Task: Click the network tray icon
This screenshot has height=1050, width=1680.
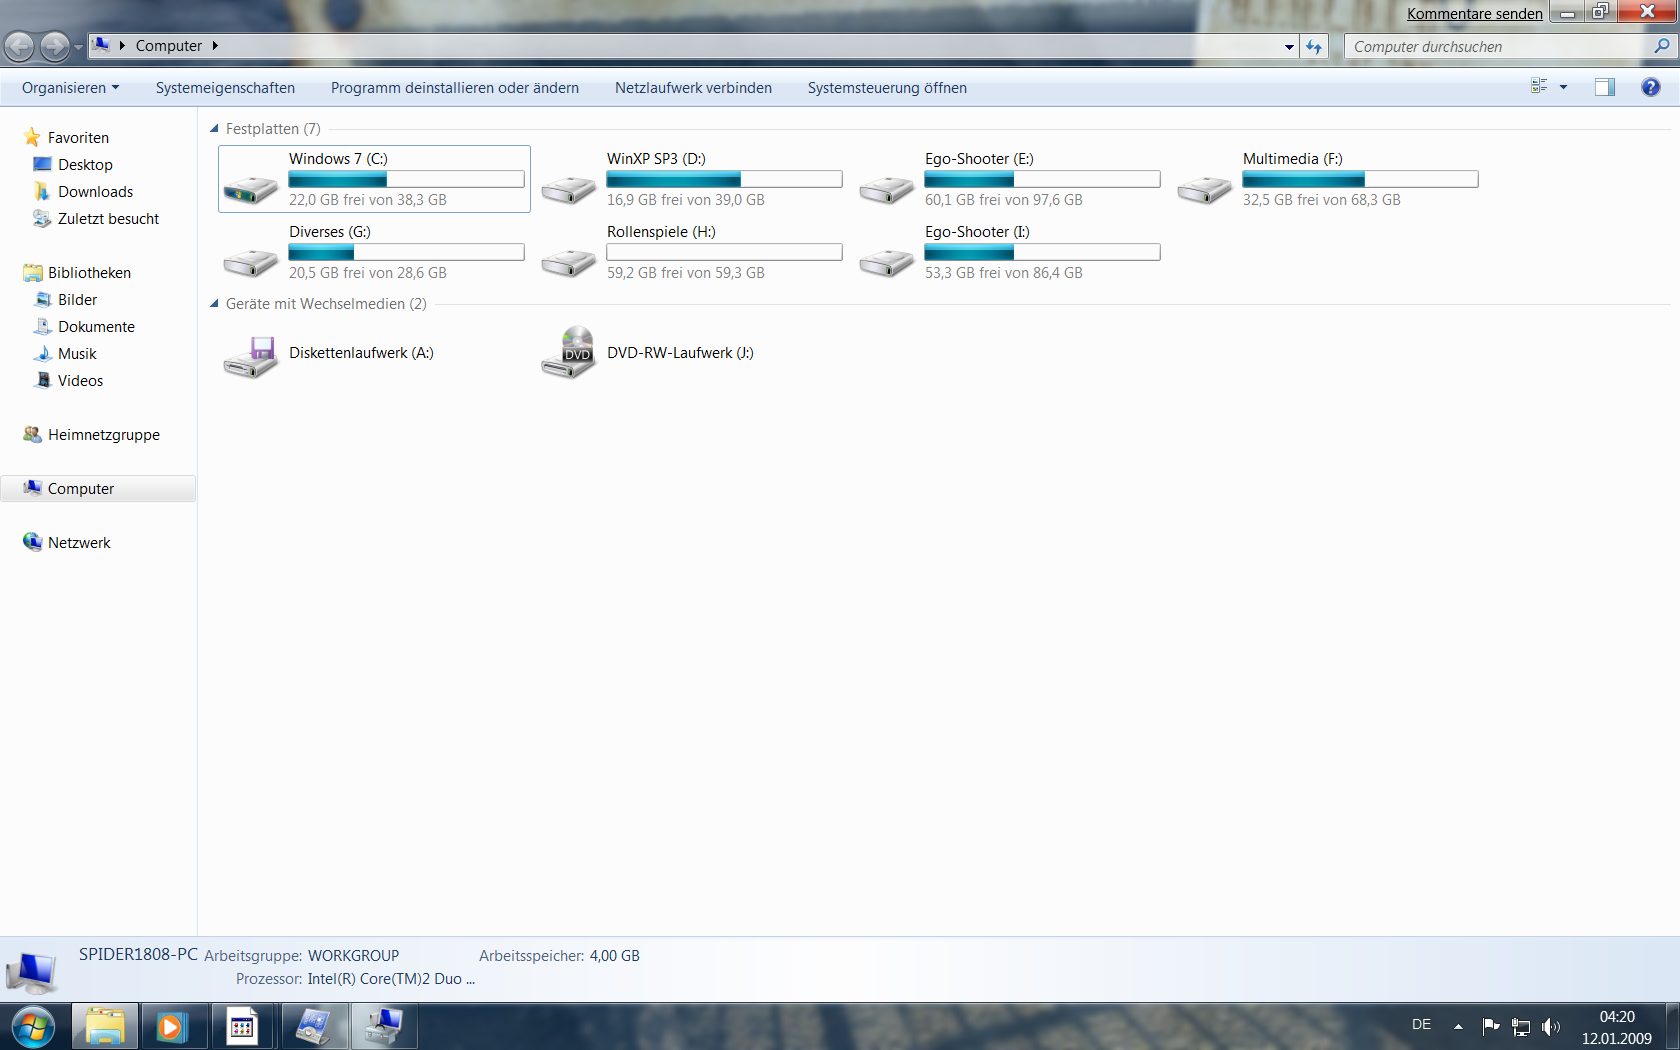Action: (1521, 1026)
